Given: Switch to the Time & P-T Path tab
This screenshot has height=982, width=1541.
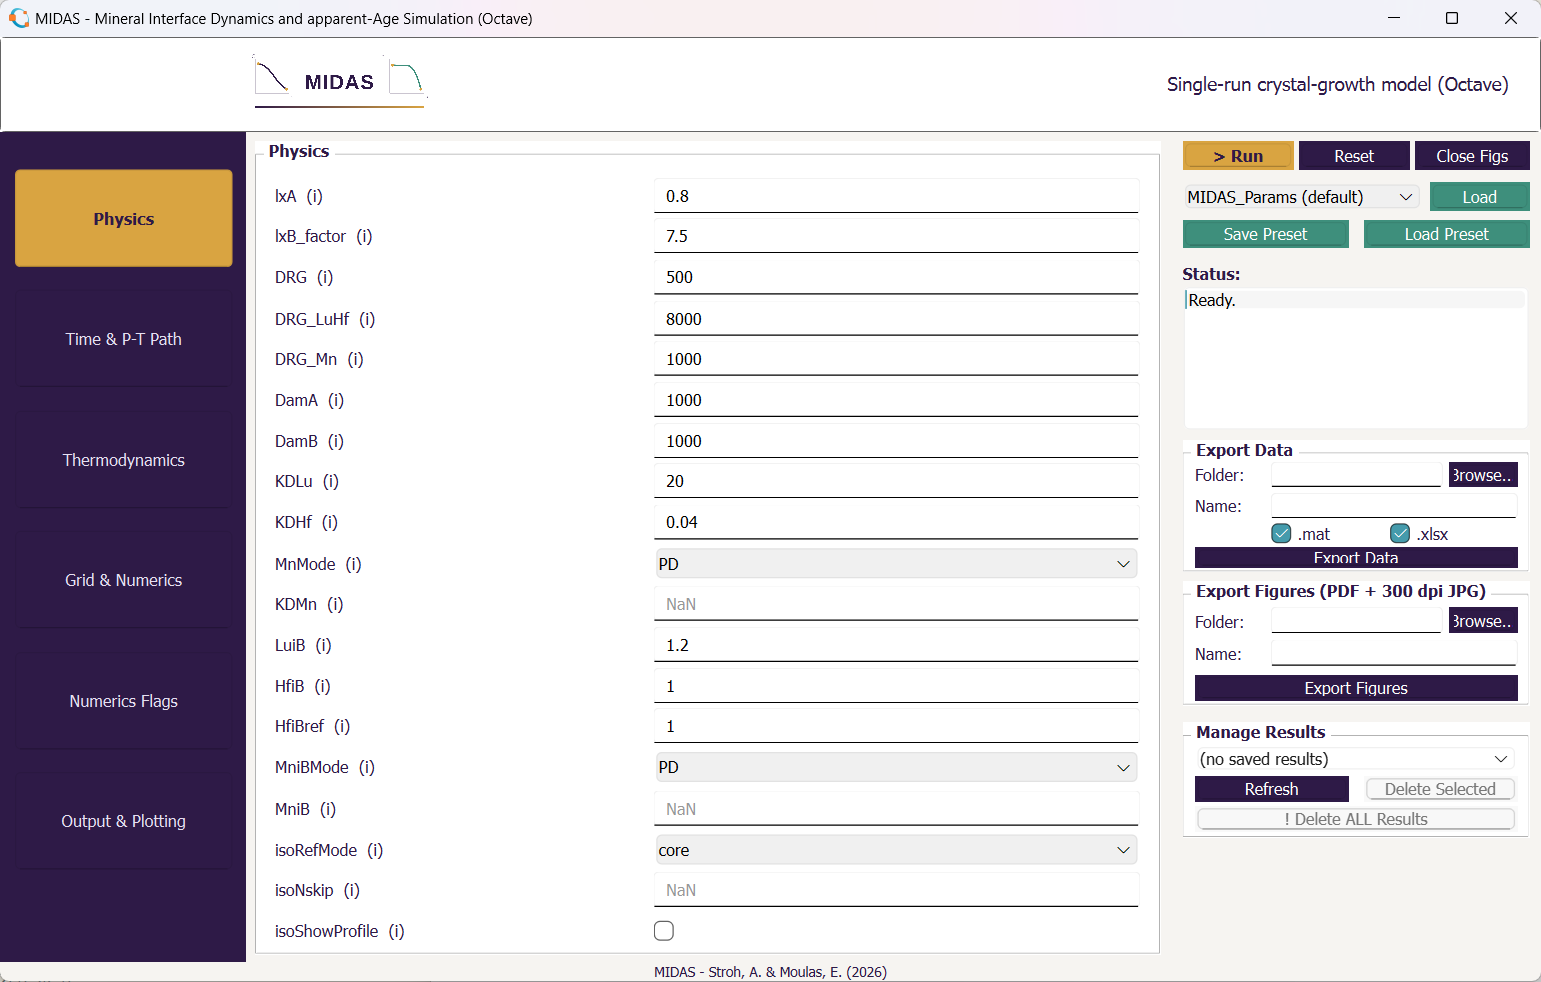Looking at the screenshot, I should (x=124, y=339).
